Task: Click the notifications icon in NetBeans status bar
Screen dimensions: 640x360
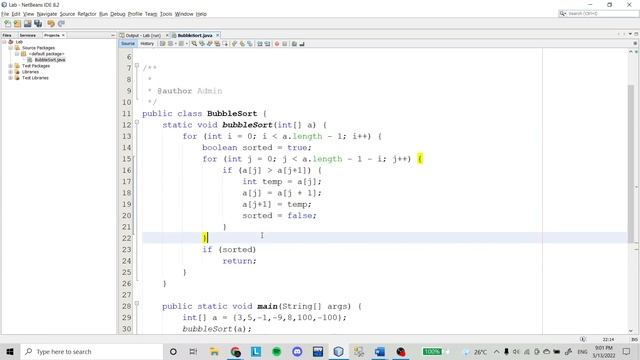Action: [x=583, y=339]
